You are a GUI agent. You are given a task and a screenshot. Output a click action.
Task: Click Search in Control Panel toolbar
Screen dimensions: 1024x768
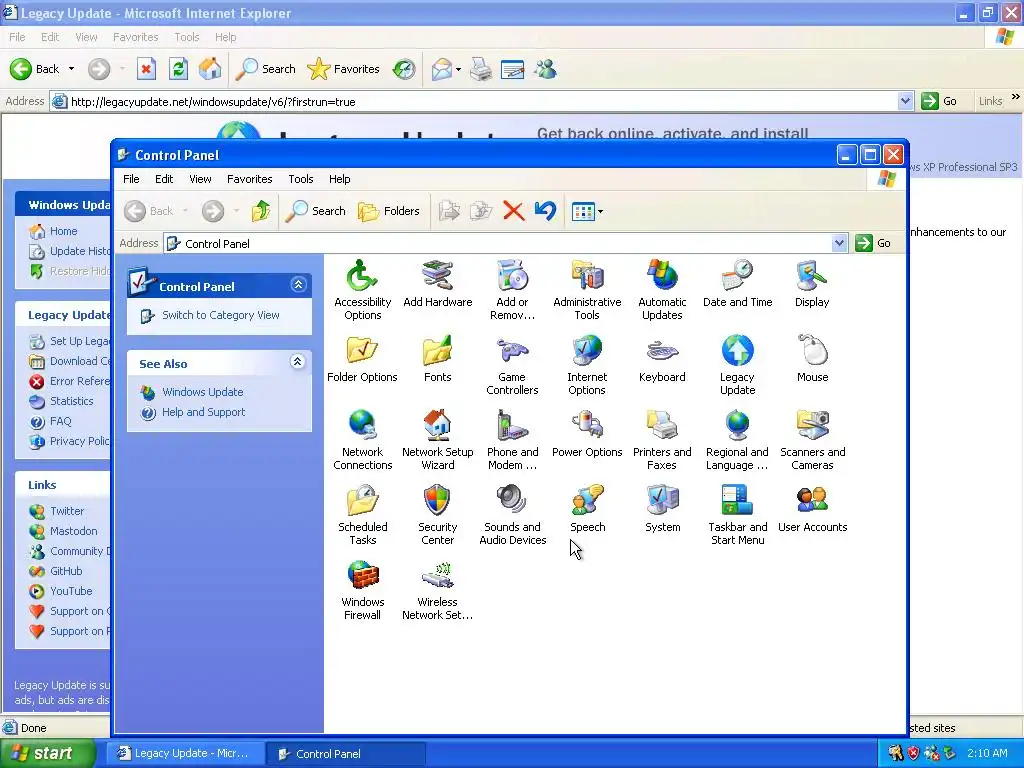[315, 211]
